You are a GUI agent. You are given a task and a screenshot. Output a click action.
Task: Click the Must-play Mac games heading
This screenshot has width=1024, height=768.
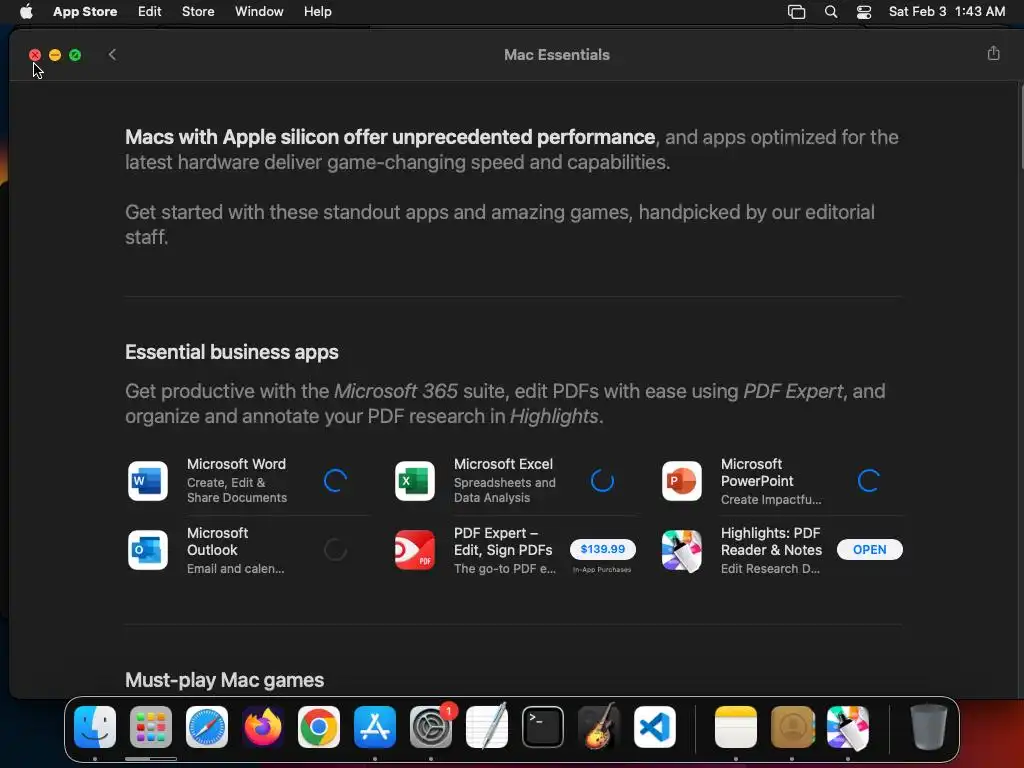[225, 680]
